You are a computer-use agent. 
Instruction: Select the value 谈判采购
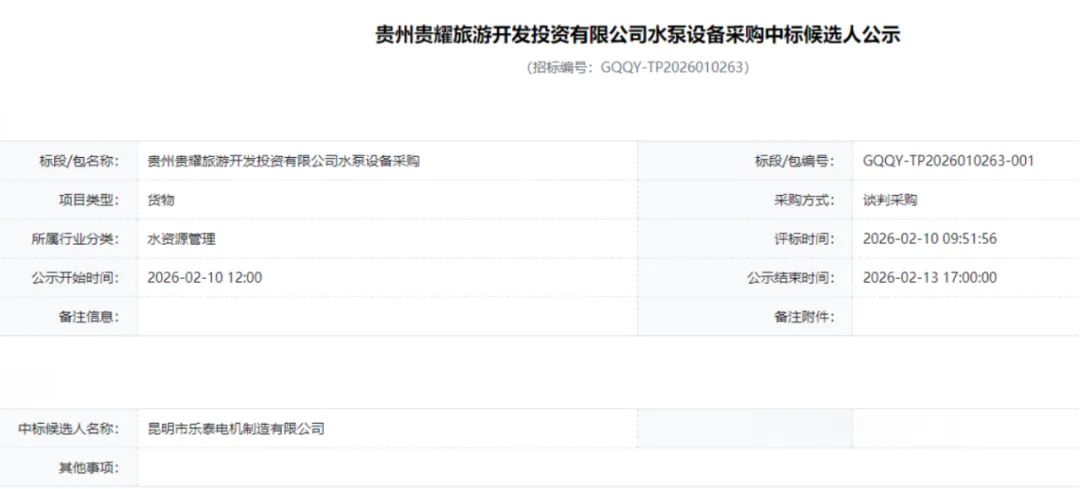[x=890, y=200]
